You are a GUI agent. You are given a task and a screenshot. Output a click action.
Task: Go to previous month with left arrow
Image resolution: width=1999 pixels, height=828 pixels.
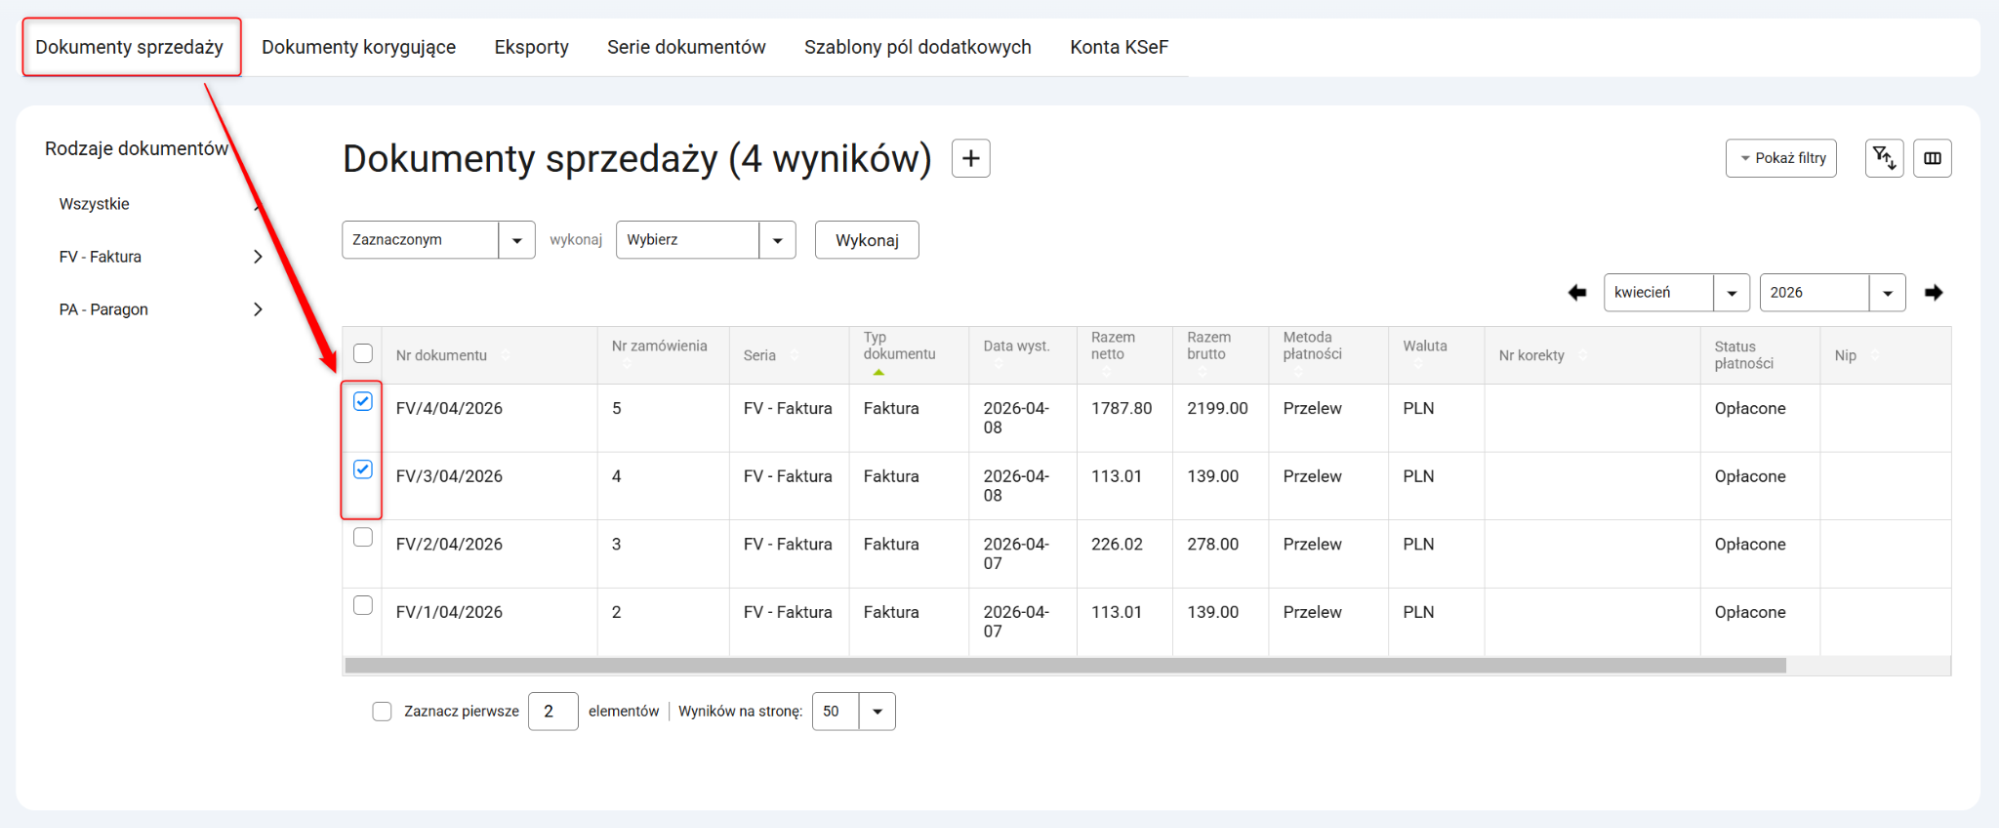click(1577, 293)
